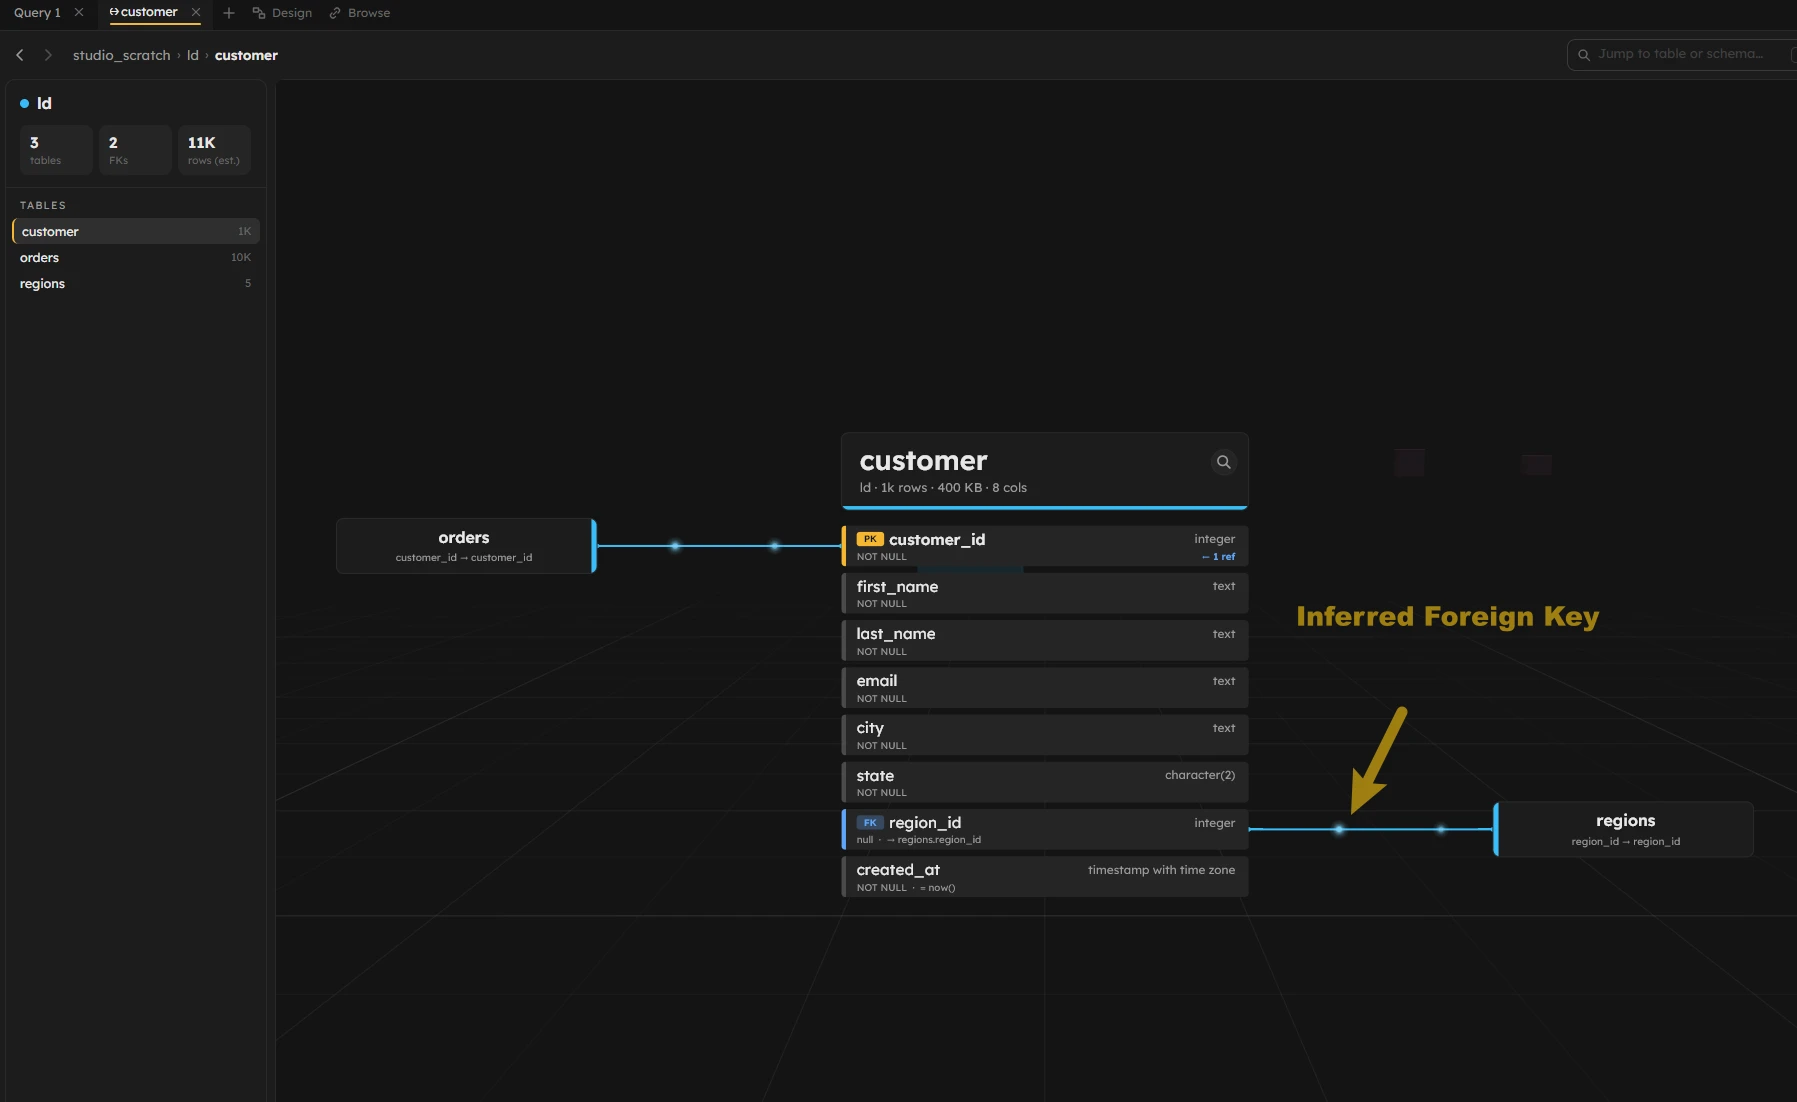Go forward with the right chevron

[47, 55]
